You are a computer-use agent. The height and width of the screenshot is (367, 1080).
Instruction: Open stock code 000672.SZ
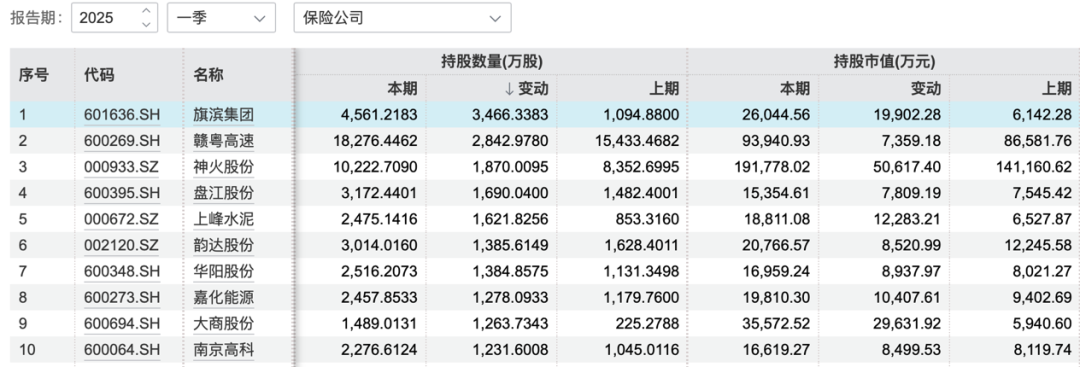[121, 220]
